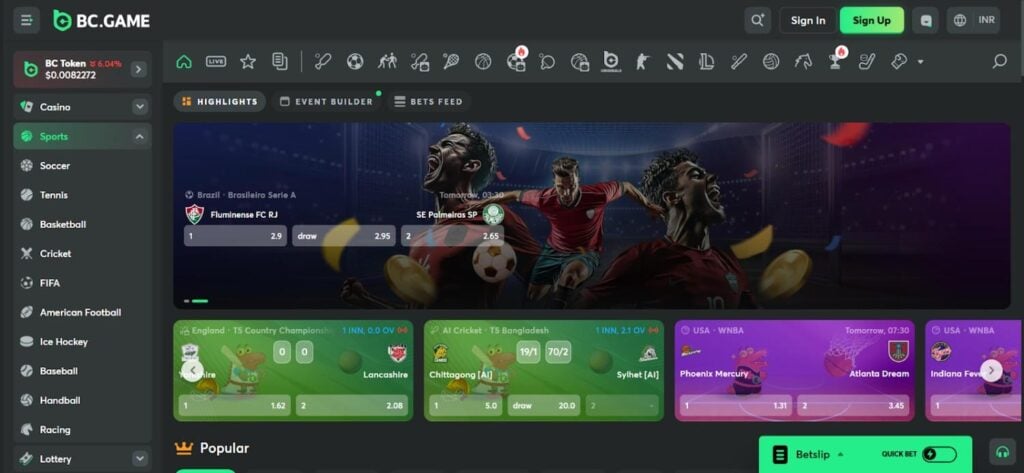Image resolution: width=1024 pixels, height=473 pixels.
Task: Open BC Originals icon in sports bar
Action: pyautogui.click(x=611, y=61)
